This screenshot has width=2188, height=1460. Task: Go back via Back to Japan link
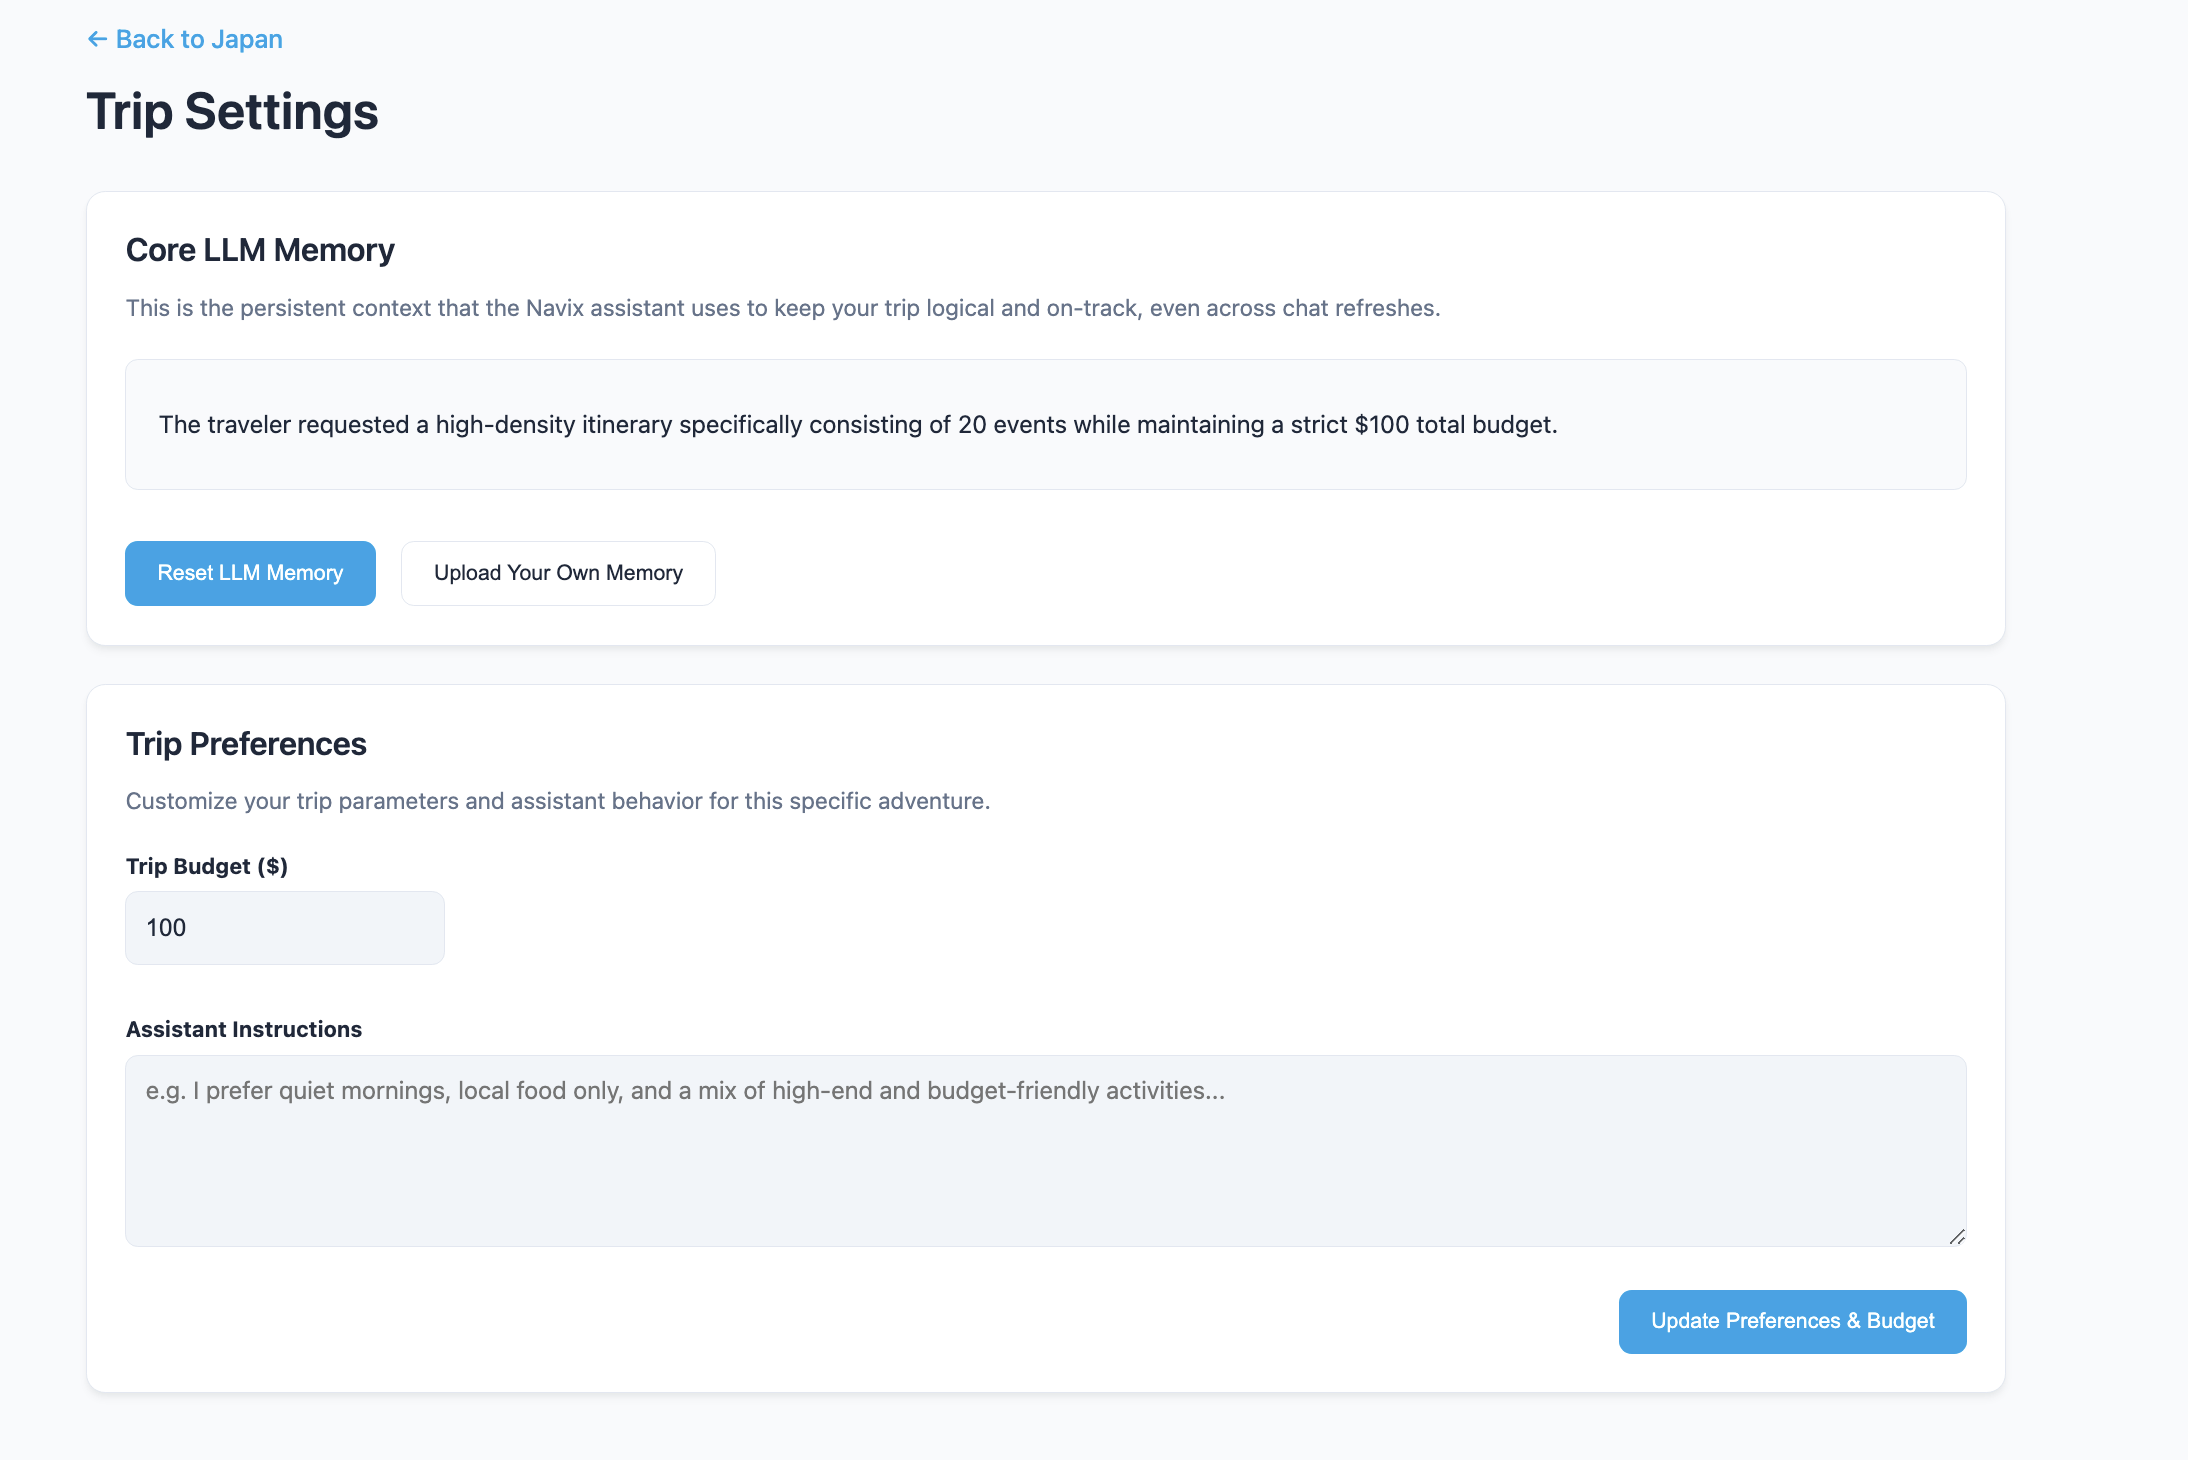click(x=199, y=39)
